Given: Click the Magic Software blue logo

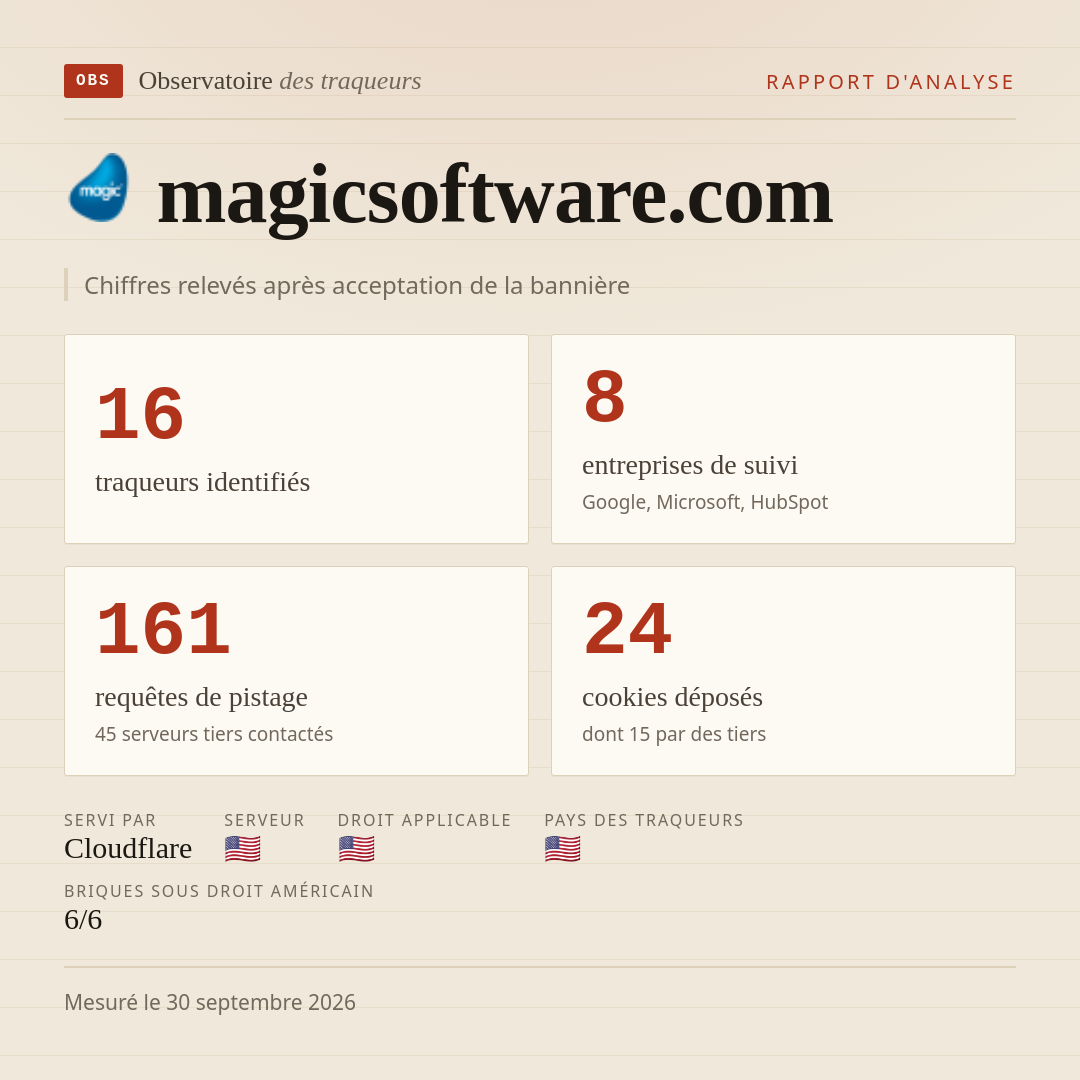Looking at the screenshot, I should click(x=98, y=187).
